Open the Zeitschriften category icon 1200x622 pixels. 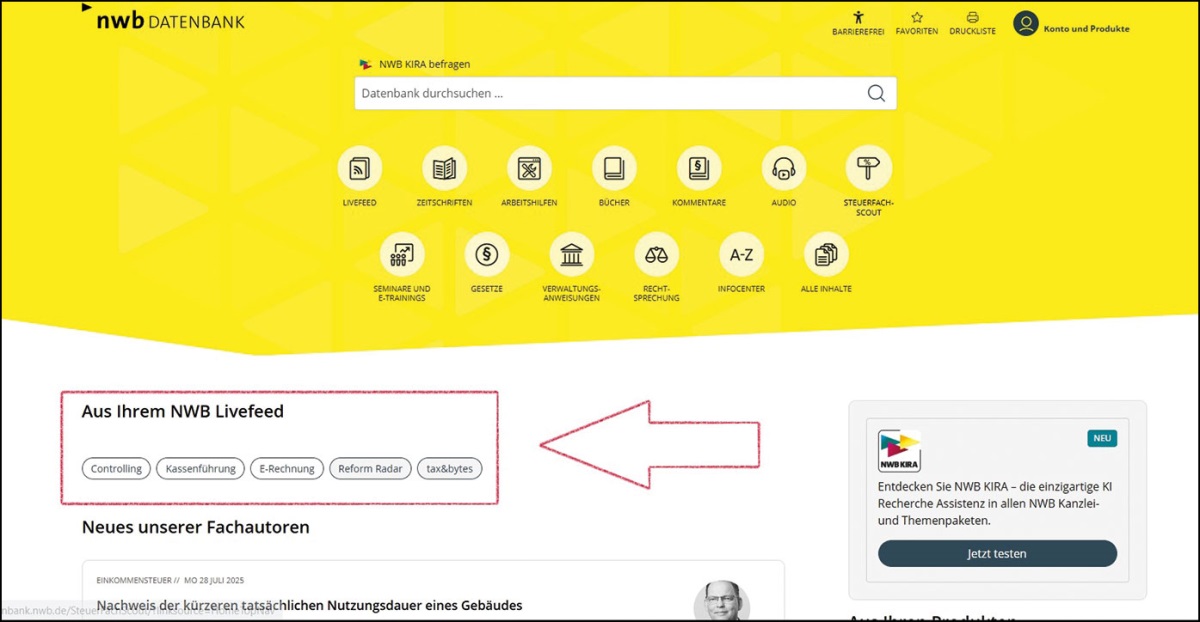[x=444, y=169]
